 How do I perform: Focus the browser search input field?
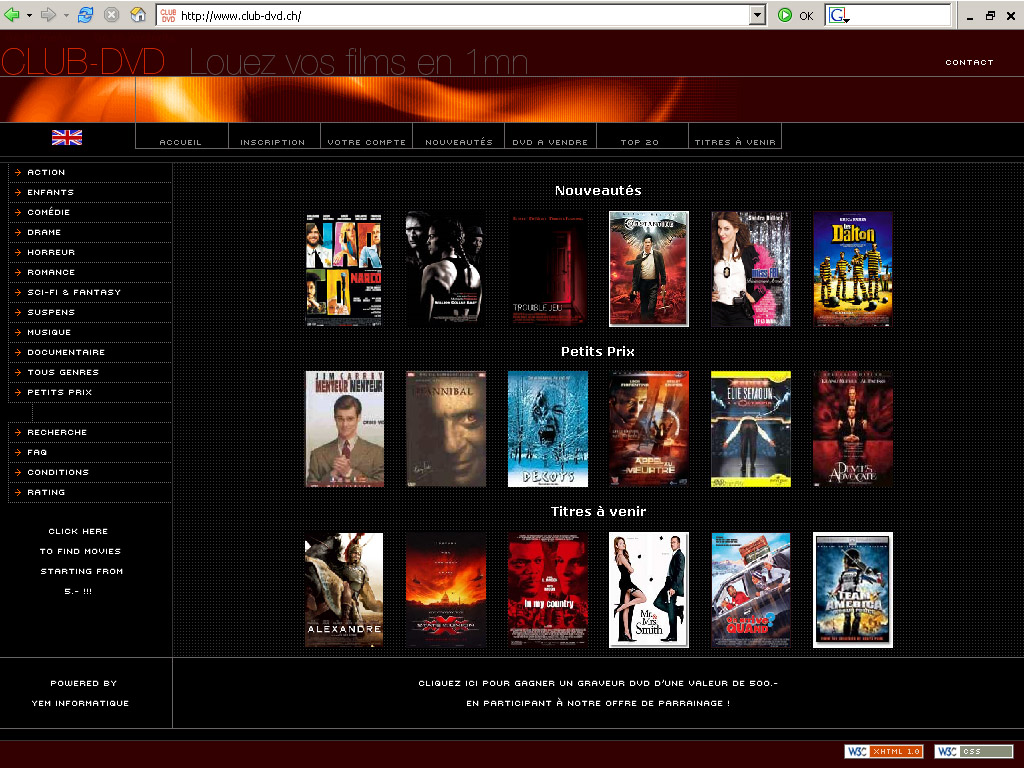(x=900, y=16)
